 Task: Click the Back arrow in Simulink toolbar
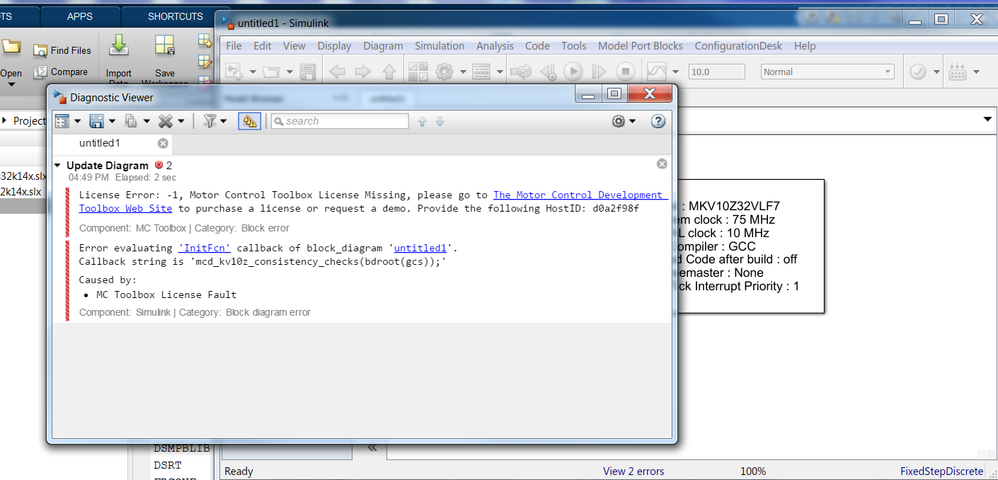(337, 72)
